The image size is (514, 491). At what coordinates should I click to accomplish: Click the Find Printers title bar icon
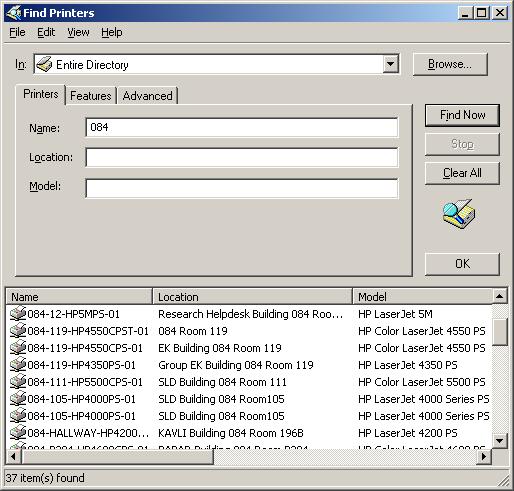(14, 13)
